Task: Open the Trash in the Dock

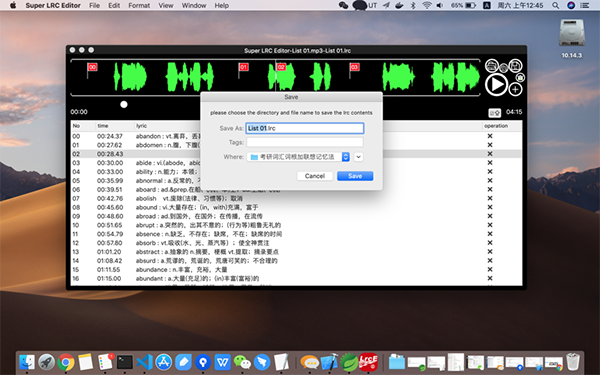Action: [x=573, y=362]
